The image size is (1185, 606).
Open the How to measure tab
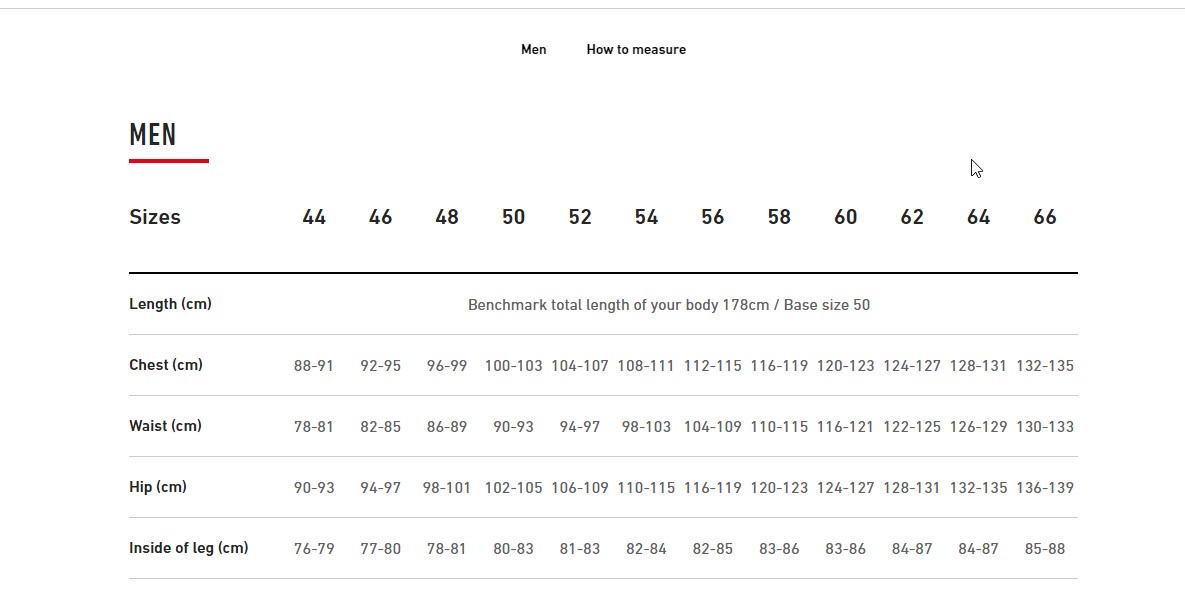tap(636, 49)
